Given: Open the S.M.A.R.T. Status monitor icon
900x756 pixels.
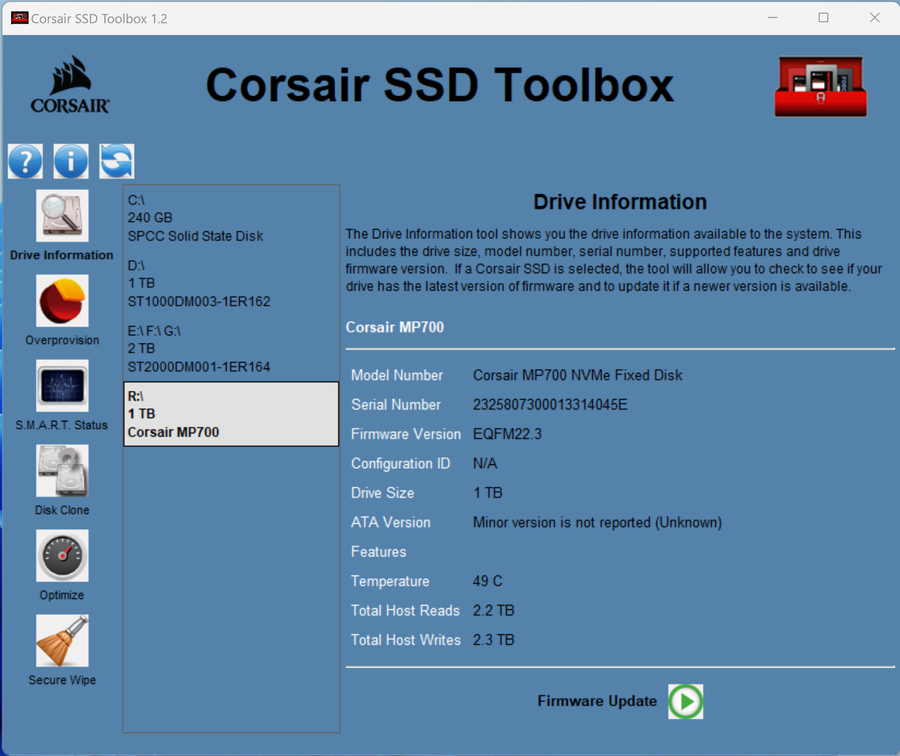Looking at the screenshot, I should click(62, 386).
